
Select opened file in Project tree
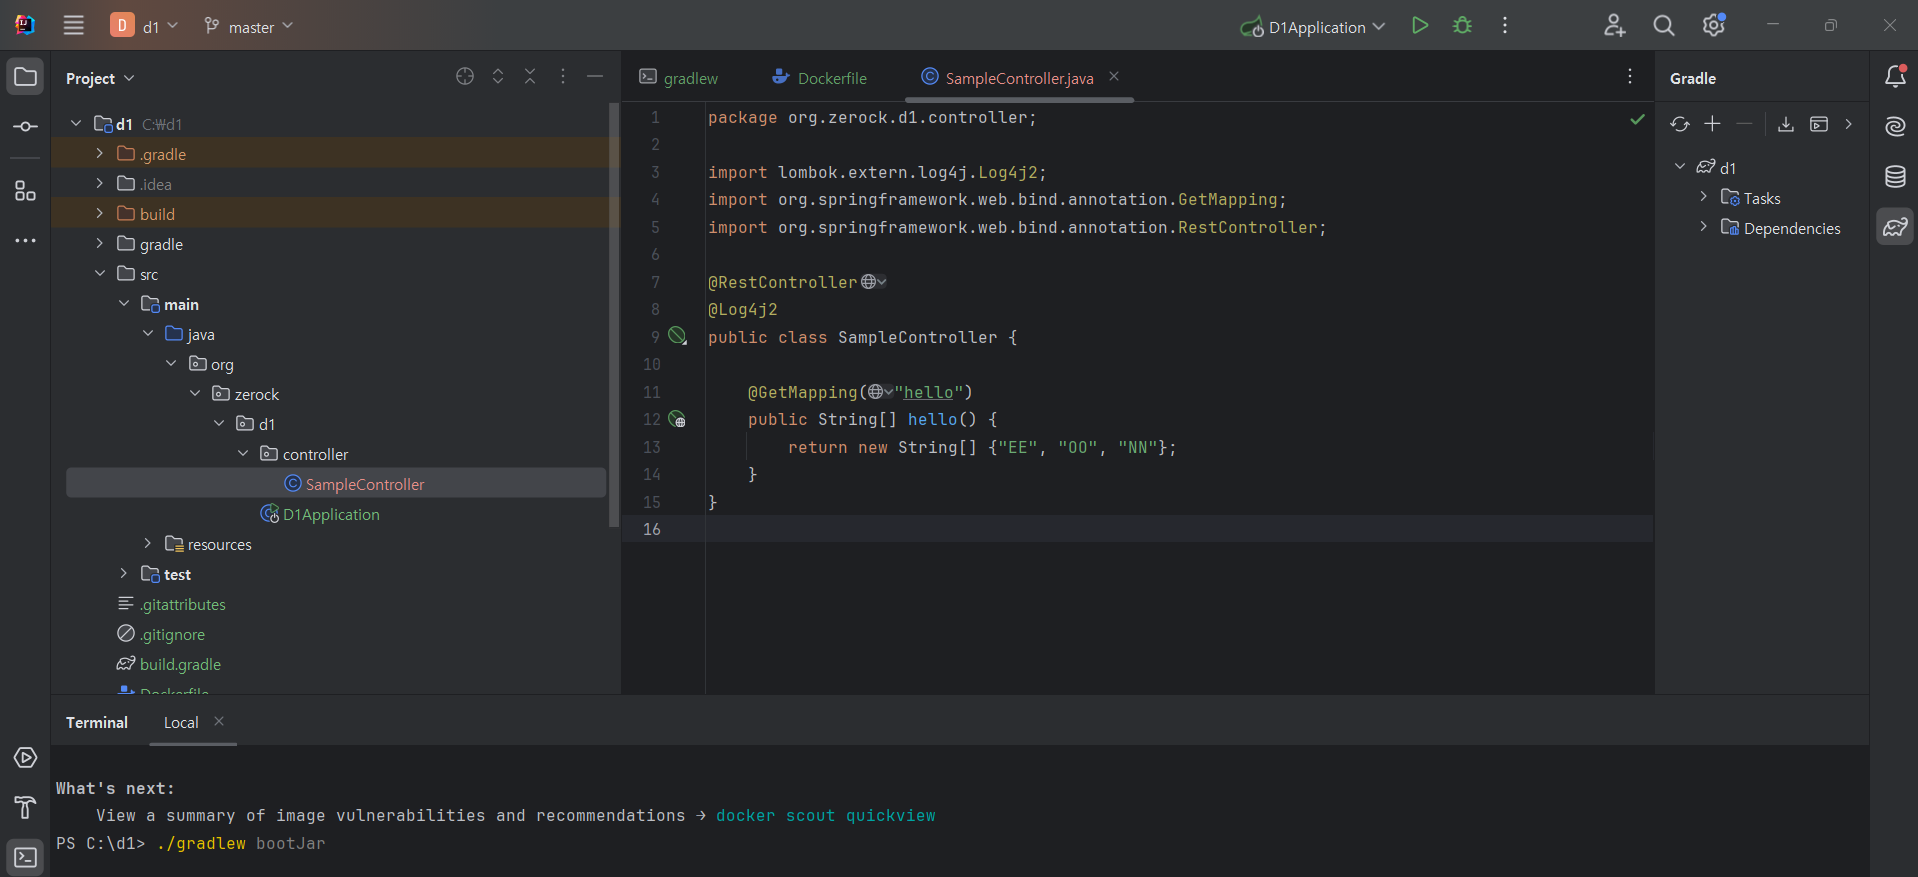click(465, 77)
